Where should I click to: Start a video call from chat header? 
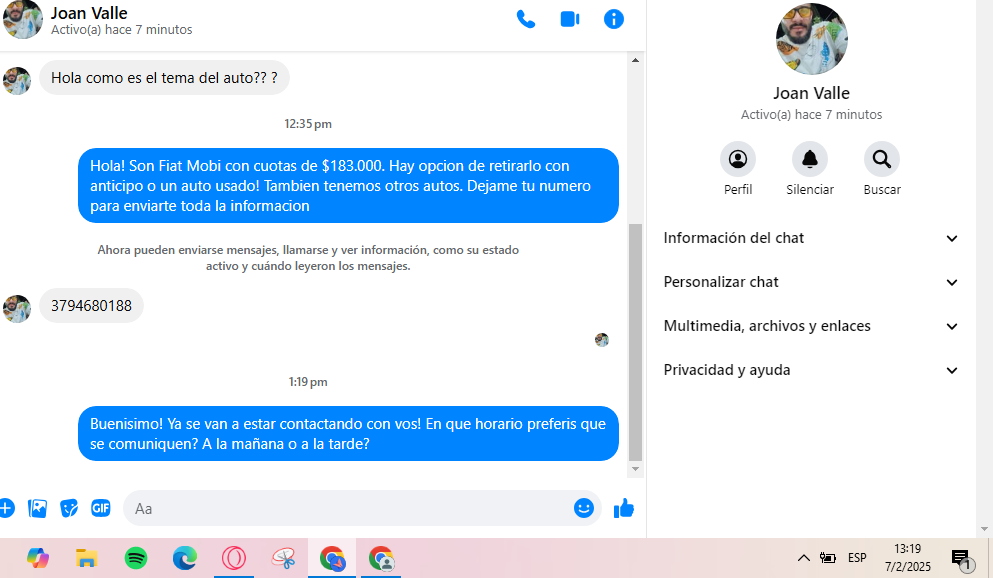570,19
